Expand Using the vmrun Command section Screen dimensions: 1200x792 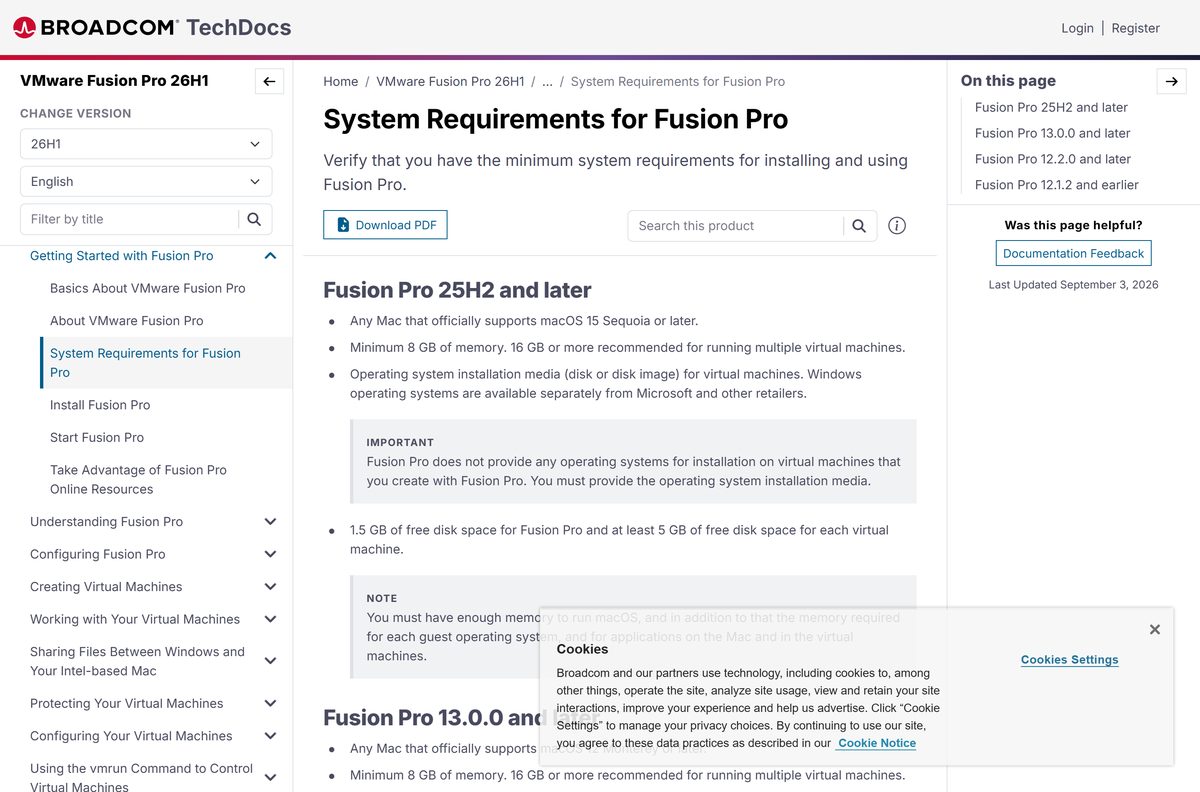click(x=270, y=778)
